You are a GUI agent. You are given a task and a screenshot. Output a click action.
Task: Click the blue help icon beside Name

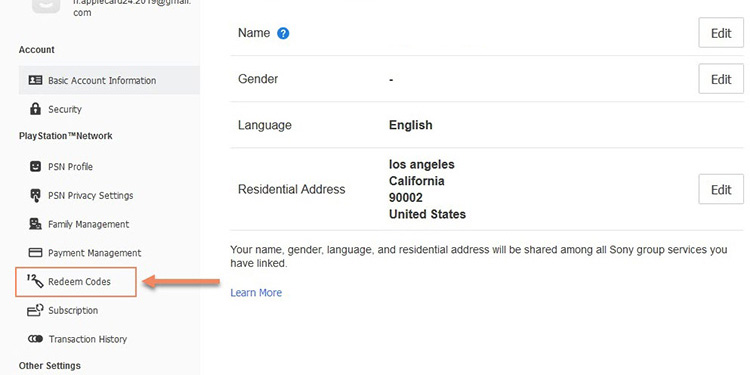point(283,33)
